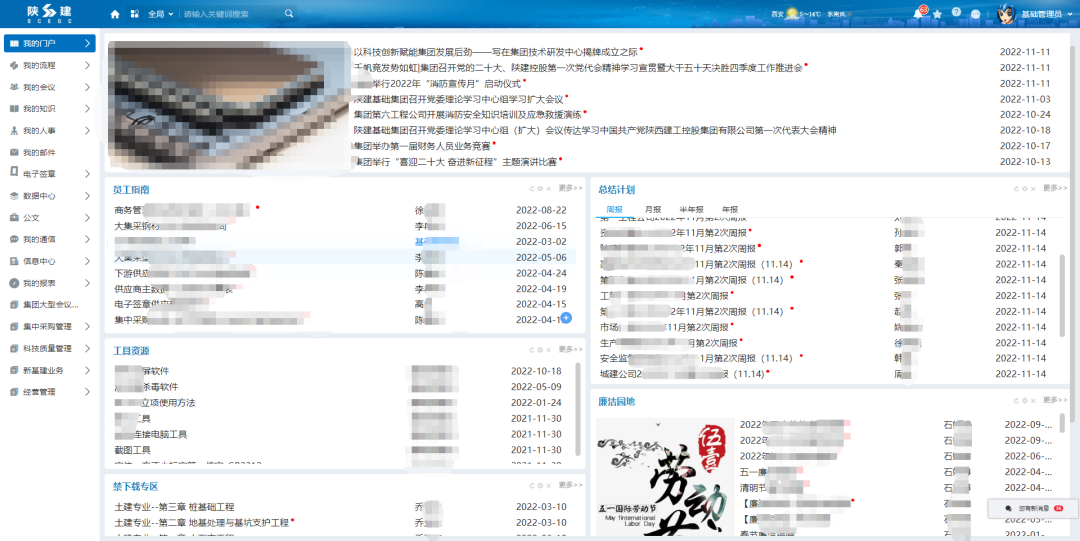
Task: Click the 数据中心 sidebar icon
Action: [x=14, y=196]
